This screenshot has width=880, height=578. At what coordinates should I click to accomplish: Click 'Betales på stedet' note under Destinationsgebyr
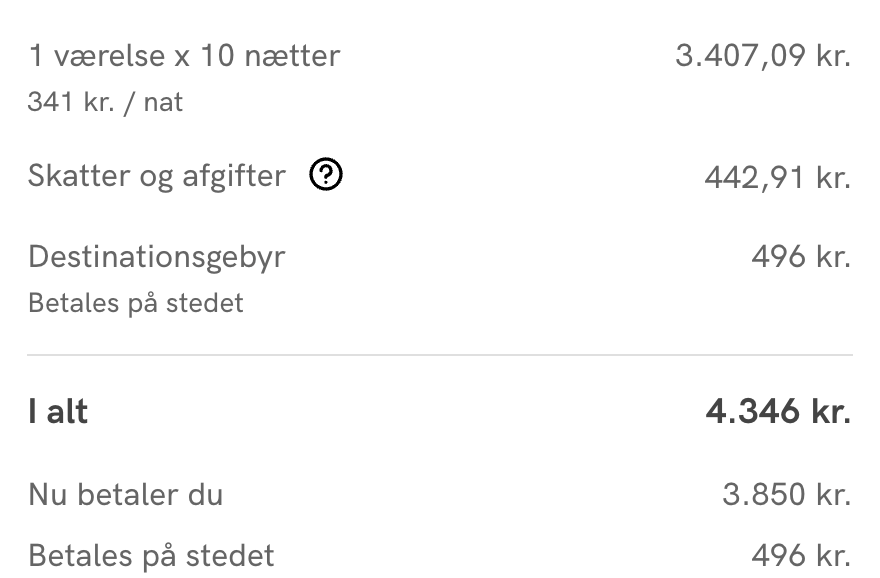[136, 303]
